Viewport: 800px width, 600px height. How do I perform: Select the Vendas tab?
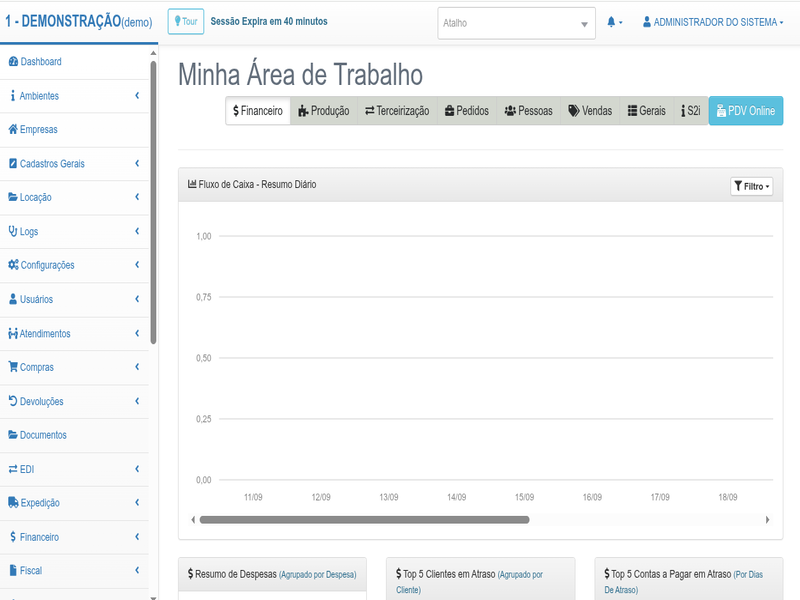tap(589, 111)
